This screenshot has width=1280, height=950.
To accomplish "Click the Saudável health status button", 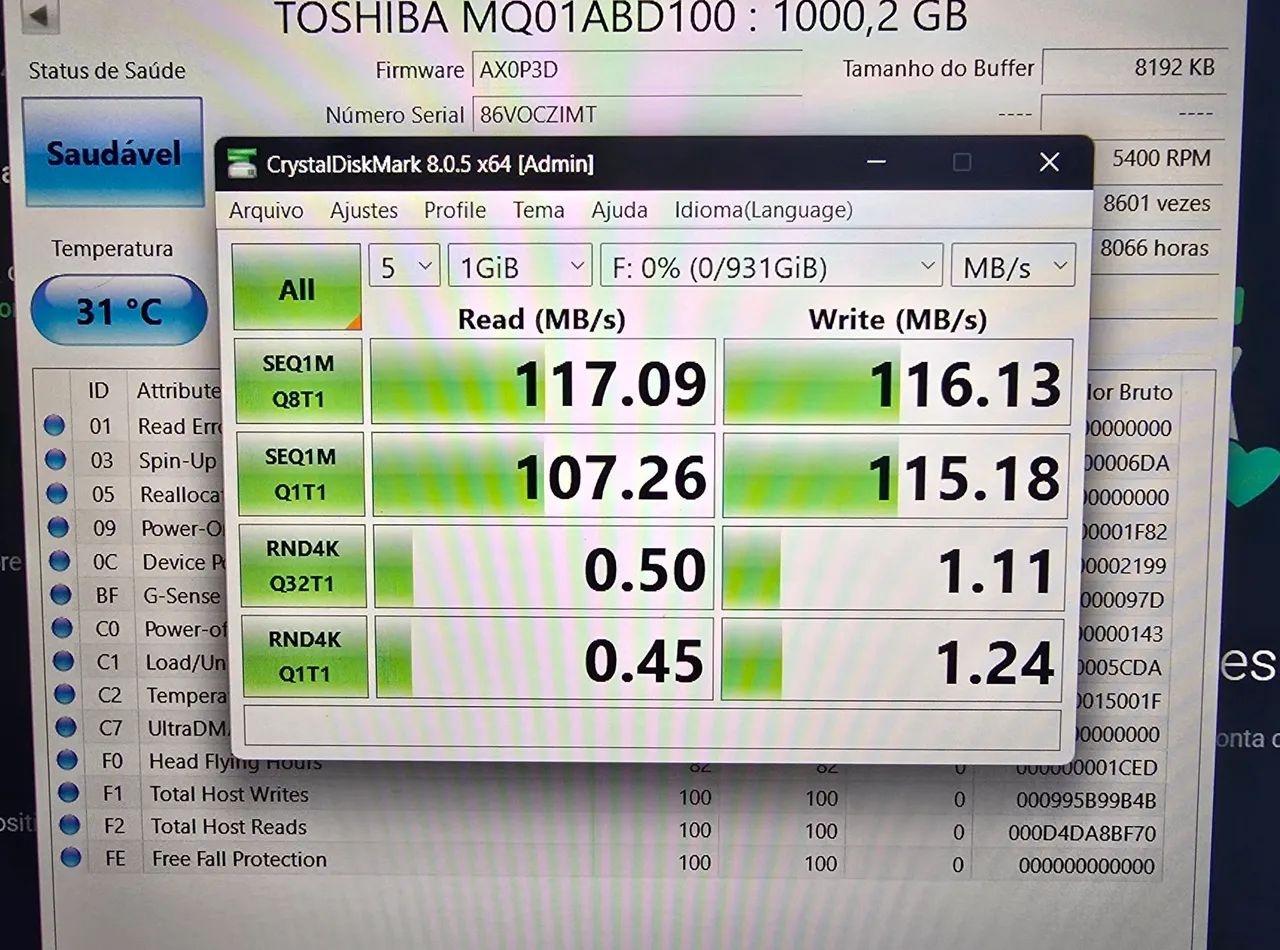I will tap(113, 153).
